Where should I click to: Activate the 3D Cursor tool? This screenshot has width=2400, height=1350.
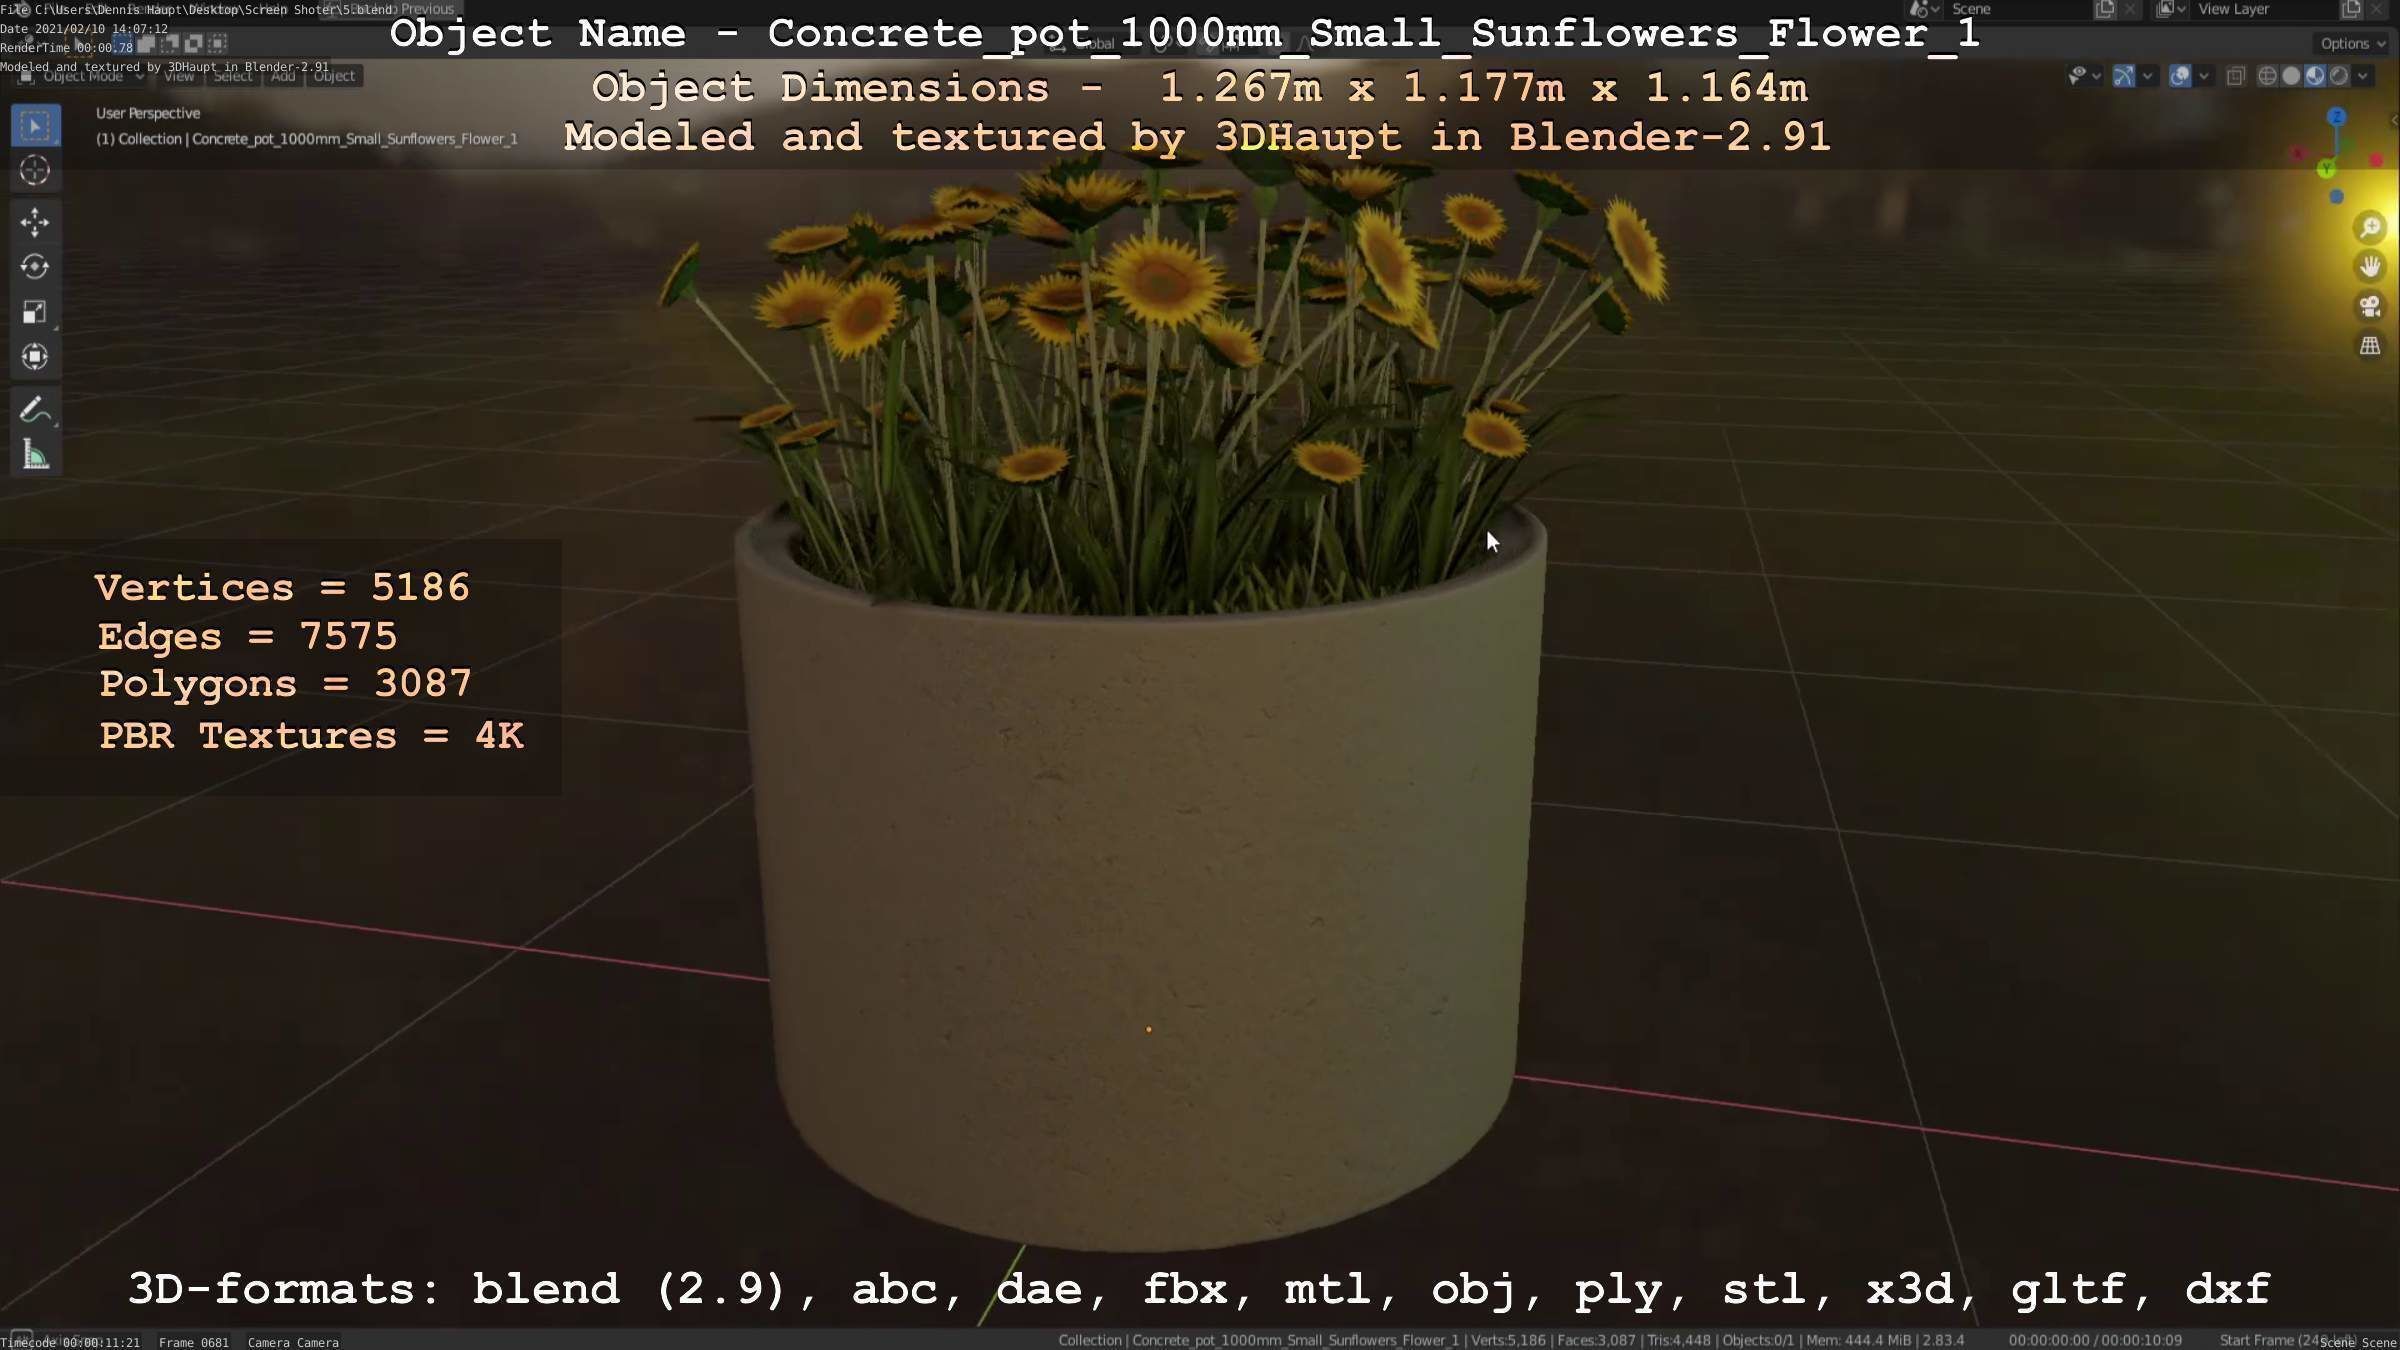click(35, 171)
